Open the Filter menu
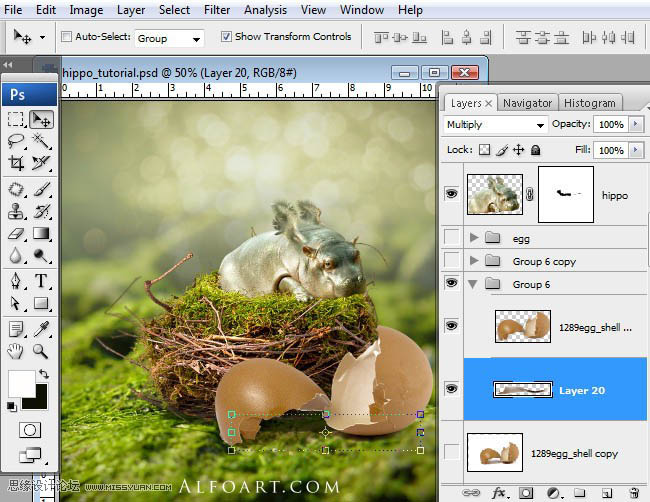 tap(217, 10)
